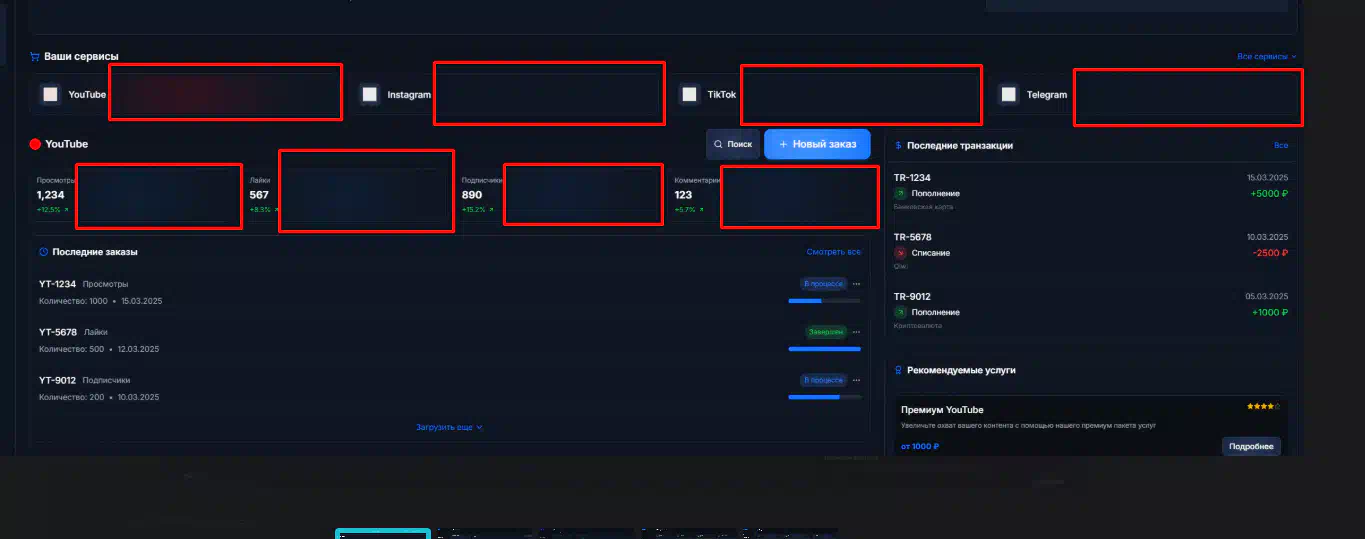Click the shopping cart icon beside Ваши сервисы
Viewport: 1365px width, 539px height.
[x=35, y=57]
